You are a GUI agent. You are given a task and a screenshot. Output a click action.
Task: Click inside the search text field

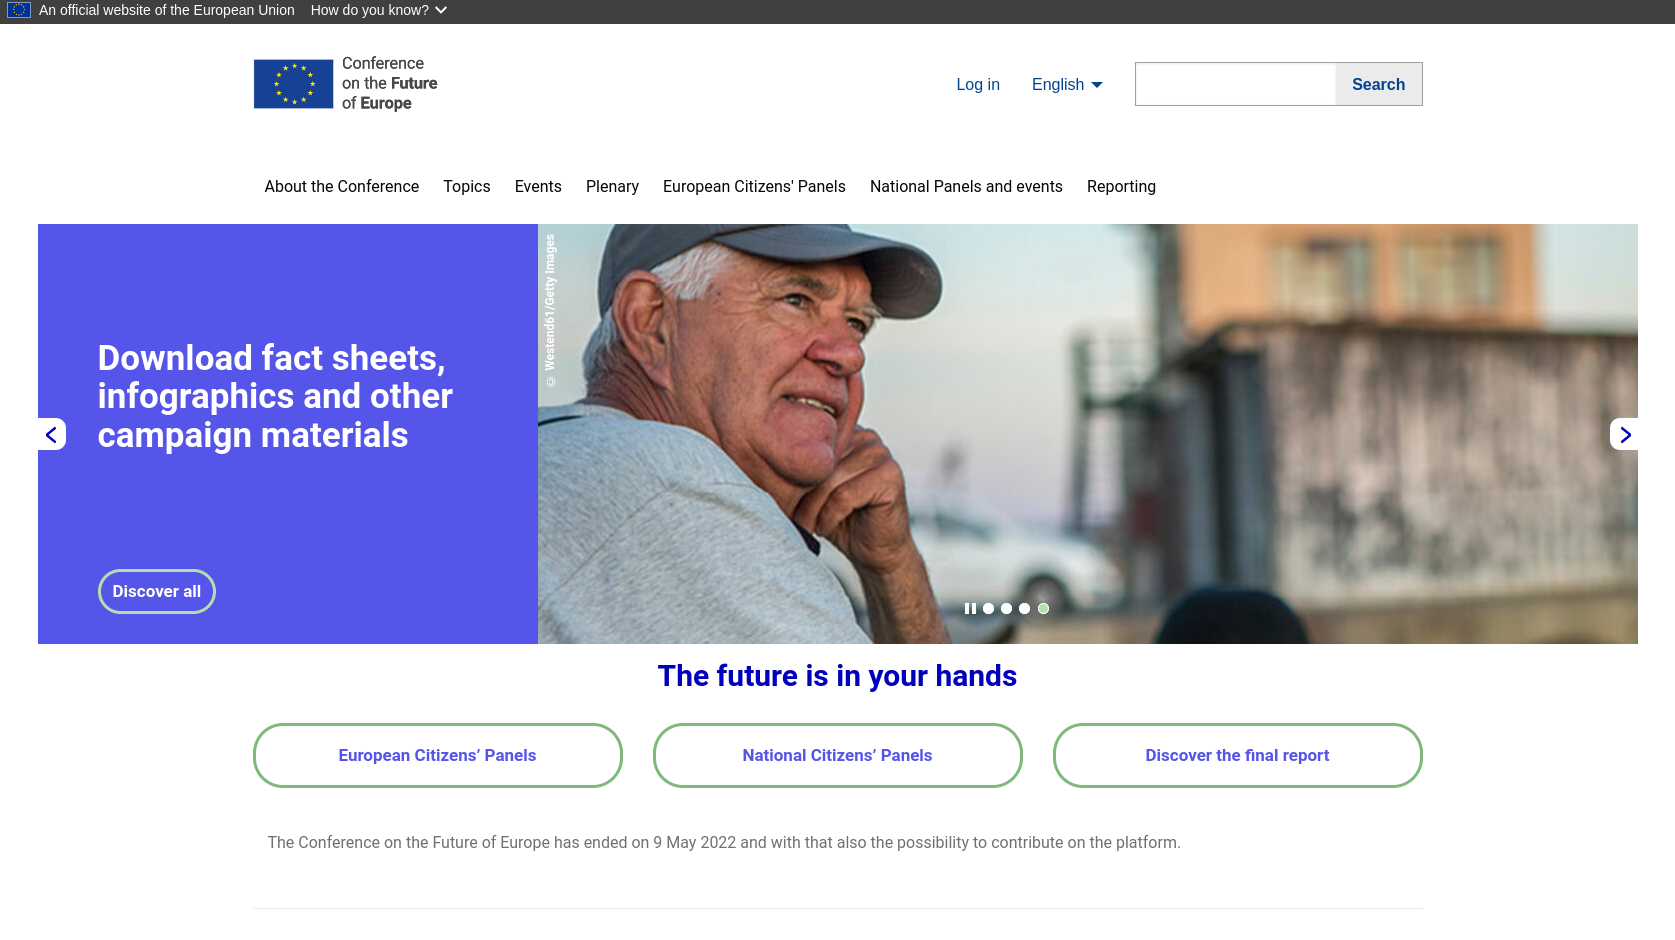point(1235,84)
